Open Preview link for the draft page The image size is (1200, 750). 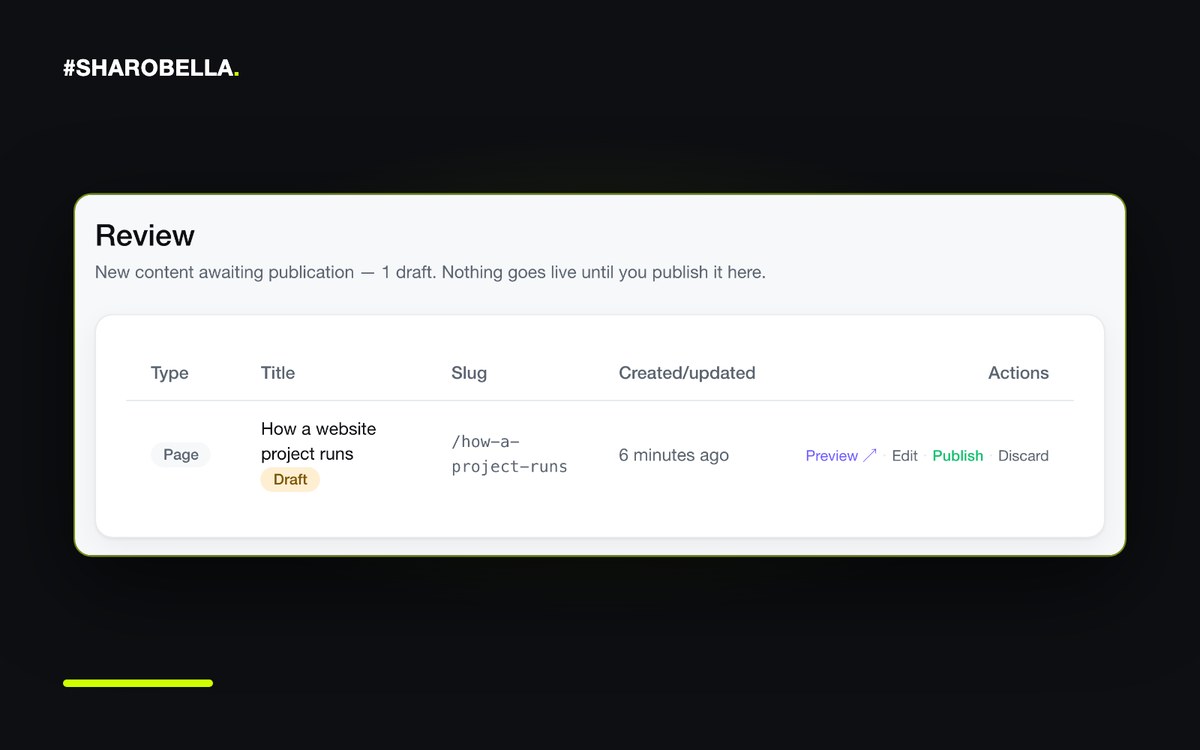coord(841,455)
